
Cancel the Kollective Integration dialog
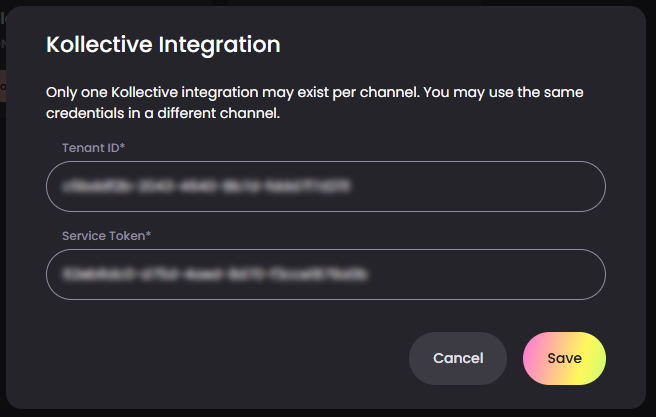coord(458,358)
